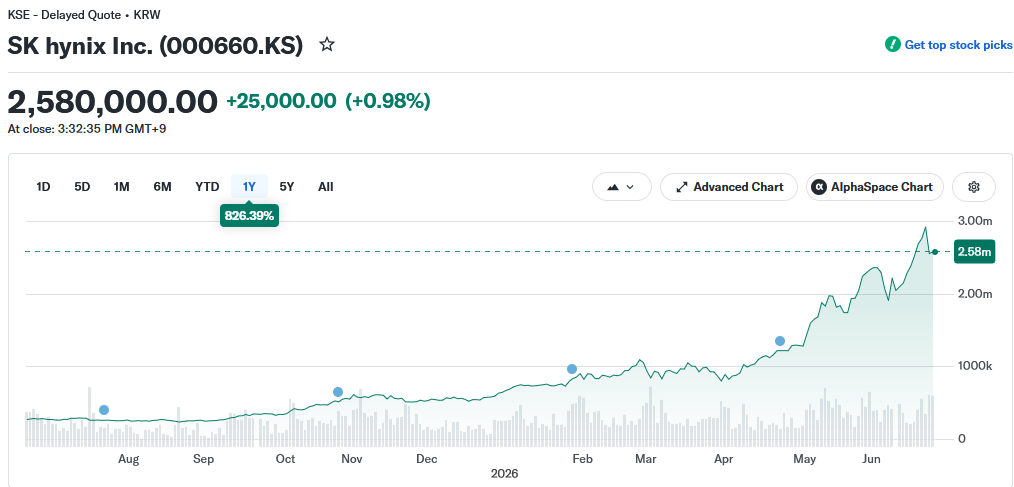Image resolution: width=1014 pixels, height=487 pixels.
Task: Open the Advanced Chart button
Action: pyautogui.click(x=729, y=187)
